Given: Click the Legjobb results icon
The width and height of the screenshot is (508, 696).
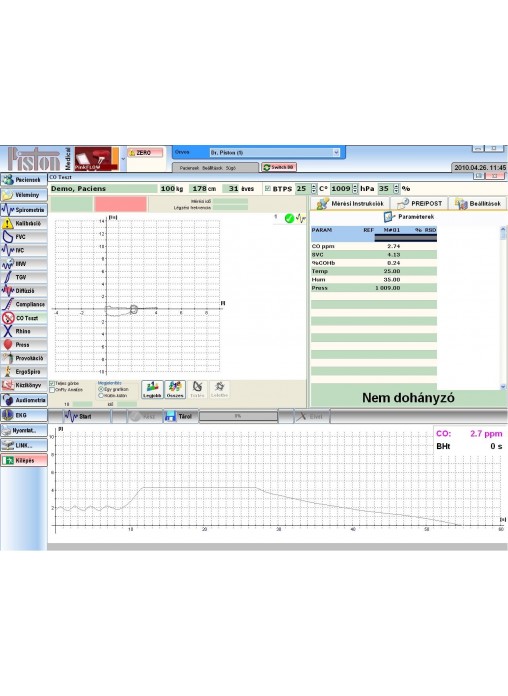Looking at the screenshot, I should pos(152,389).
